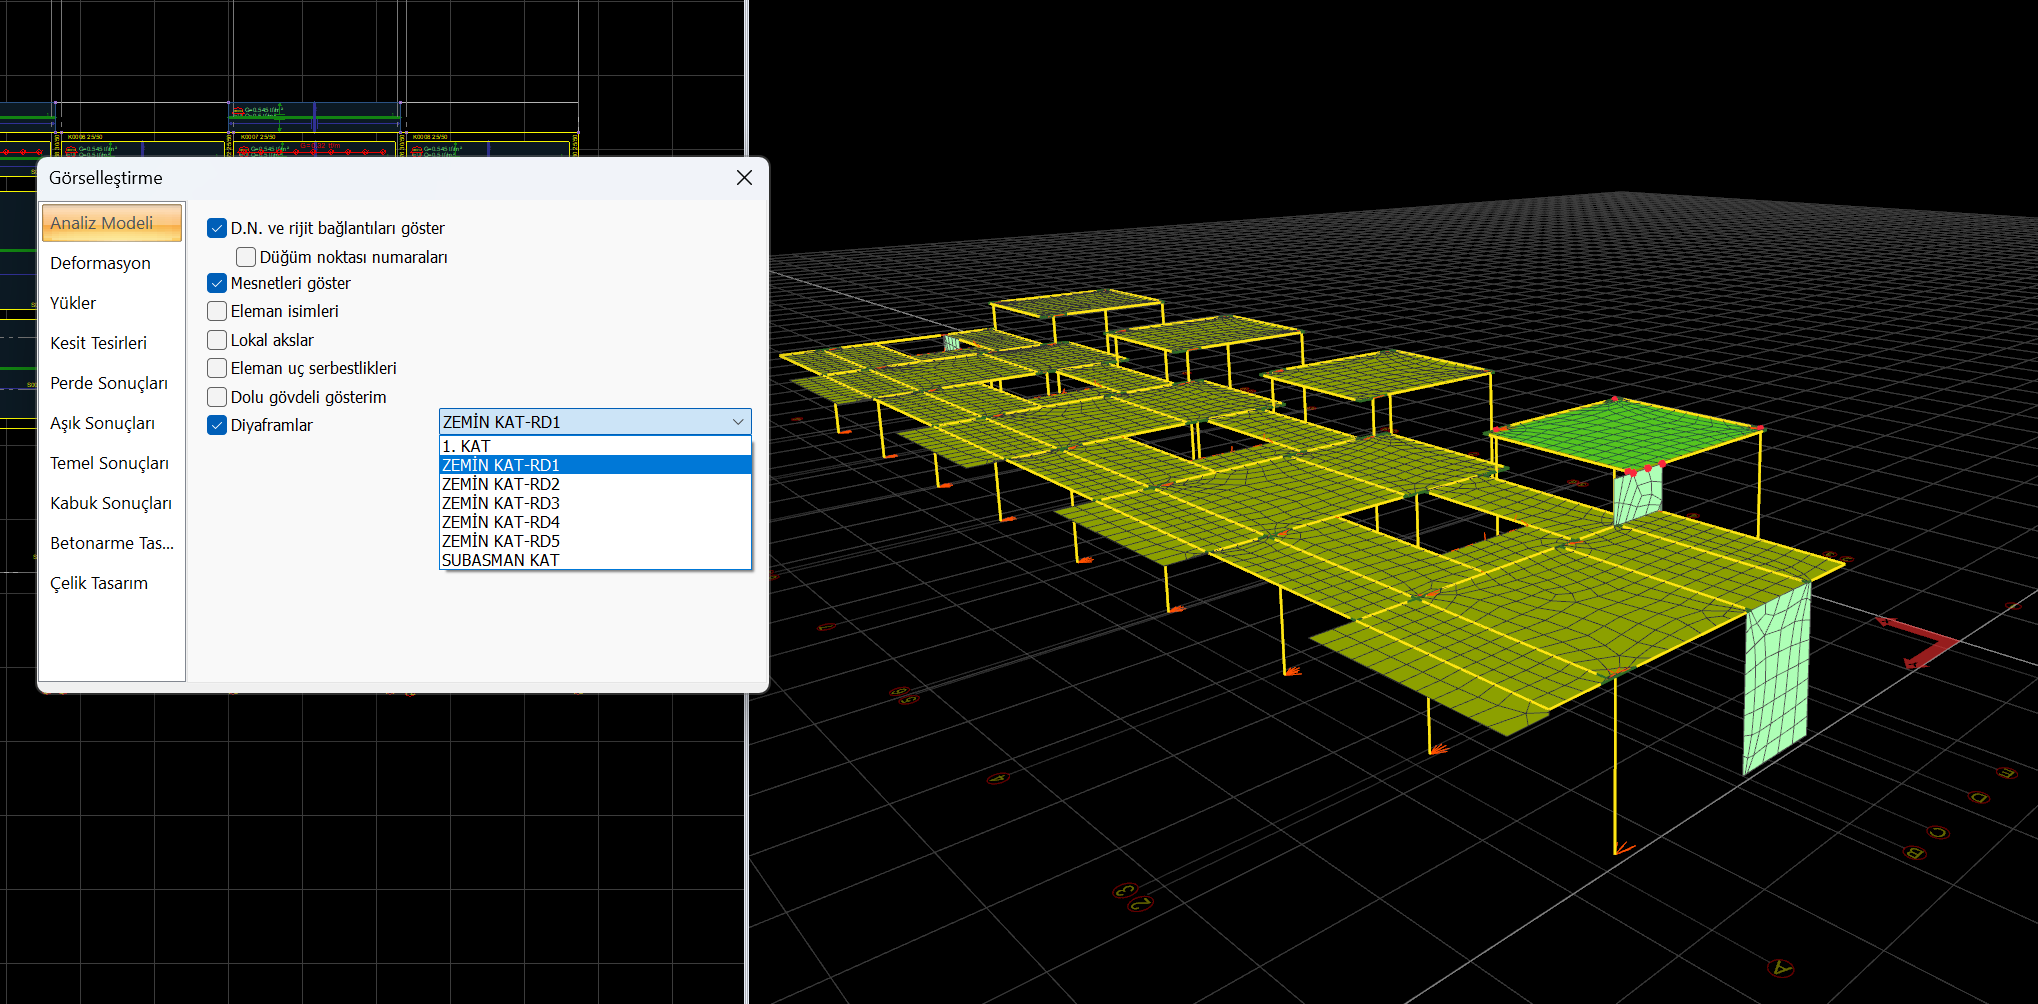Screen dimensions: 2038x1004
Task: Enable Eleman uç serbestlikleri checkbox
Action: 217,368
